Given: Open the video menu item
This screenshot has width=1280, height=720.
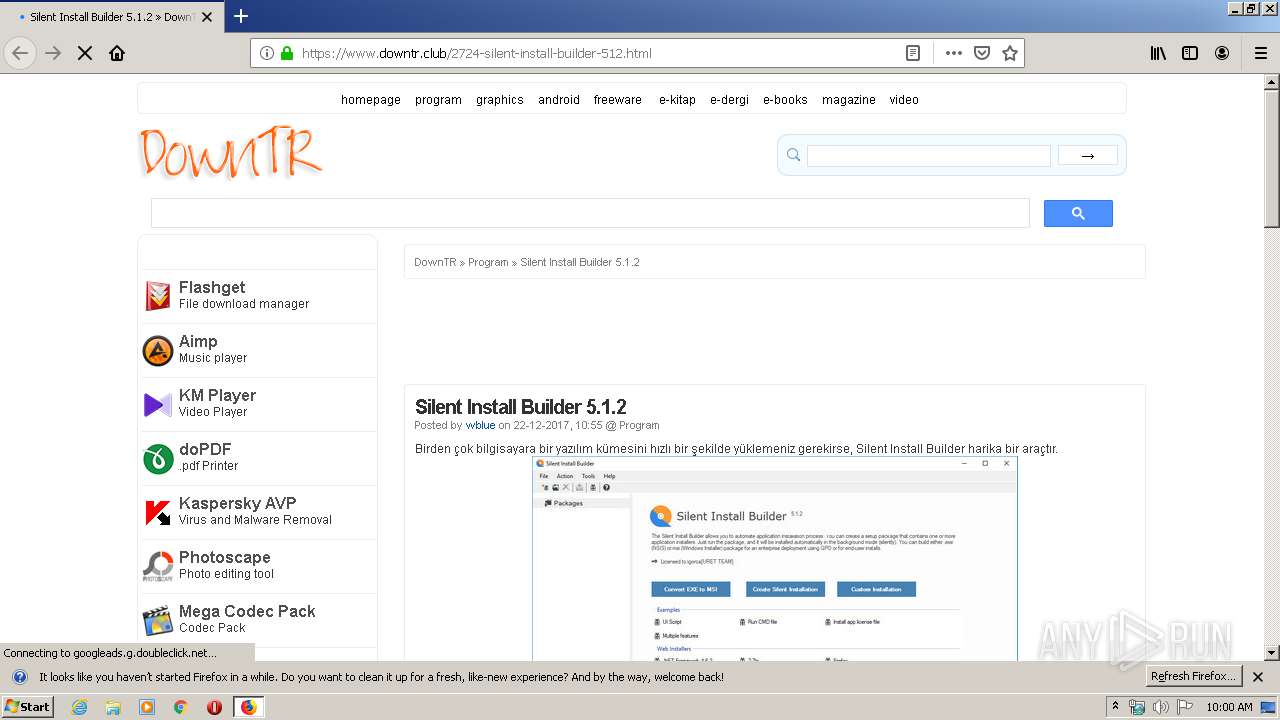Looking at the screenshot, I should pyautogui.click(x=904, y=99).
